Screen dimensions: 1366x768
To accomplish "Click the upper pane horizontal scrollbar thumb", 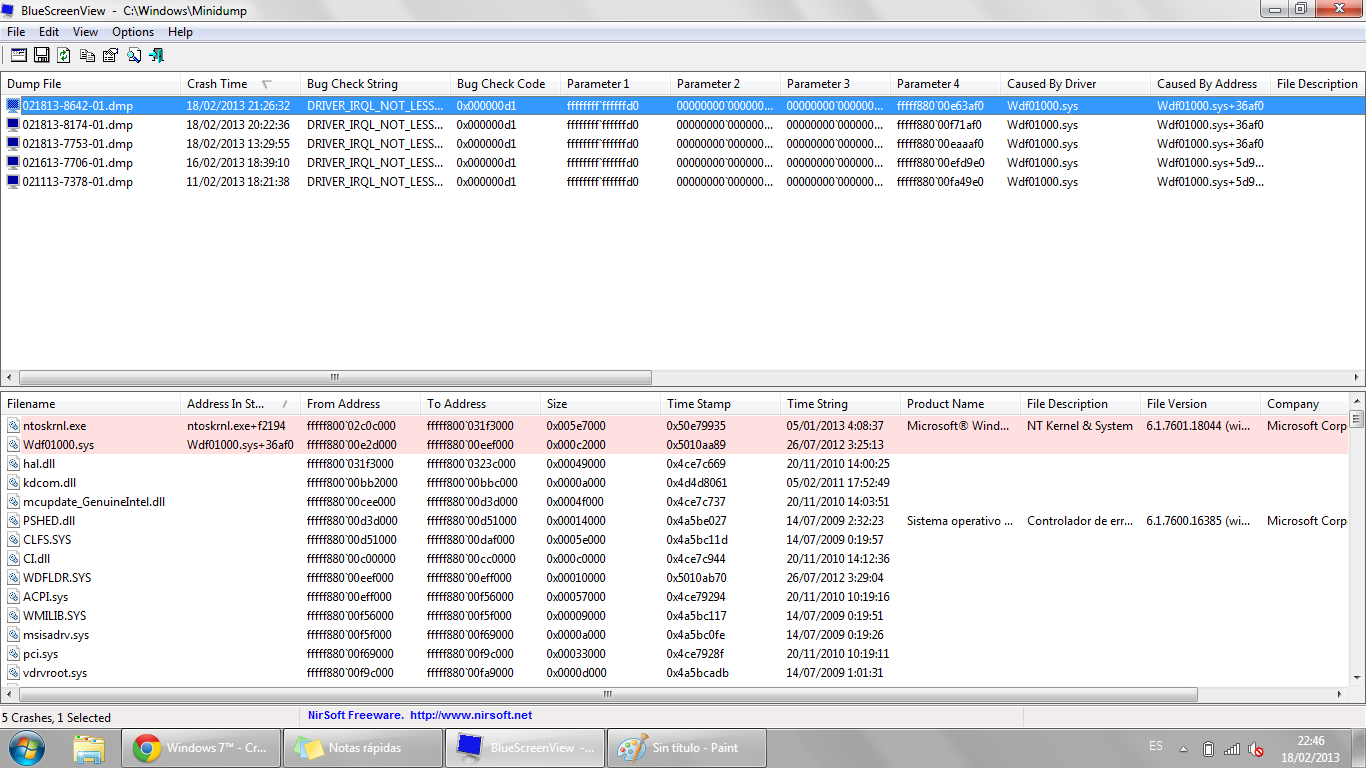I will tap(335, 378).
